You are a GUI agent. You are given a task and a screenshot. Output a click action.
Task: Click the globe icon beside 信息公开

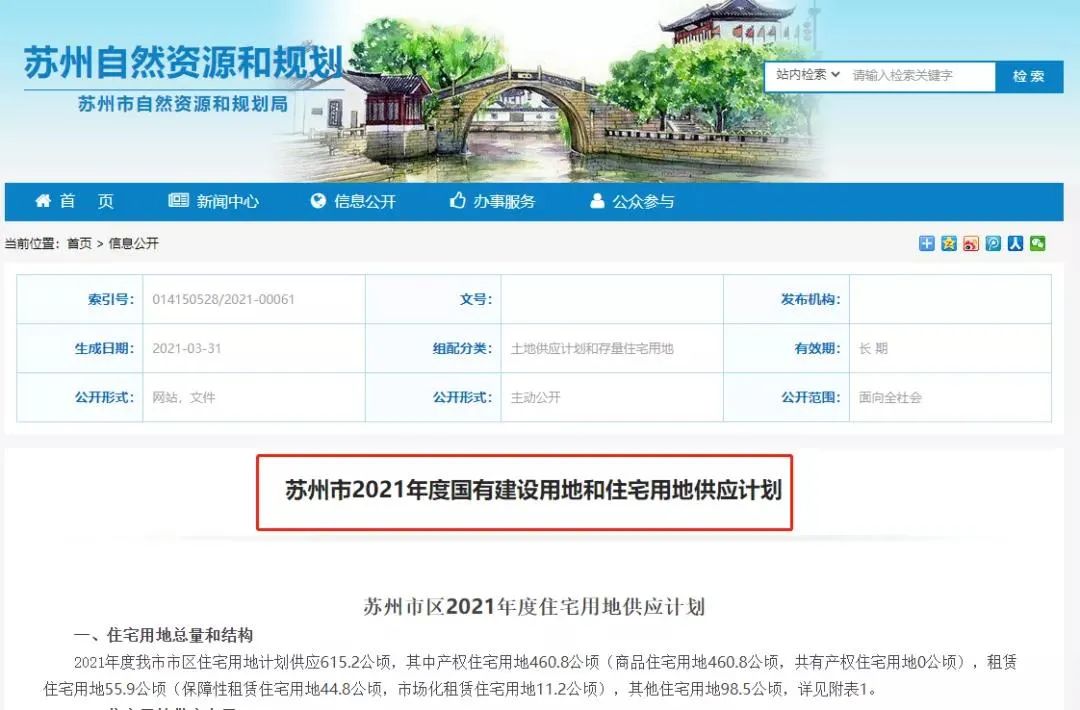pyautogui.click(x=318, y=200)
